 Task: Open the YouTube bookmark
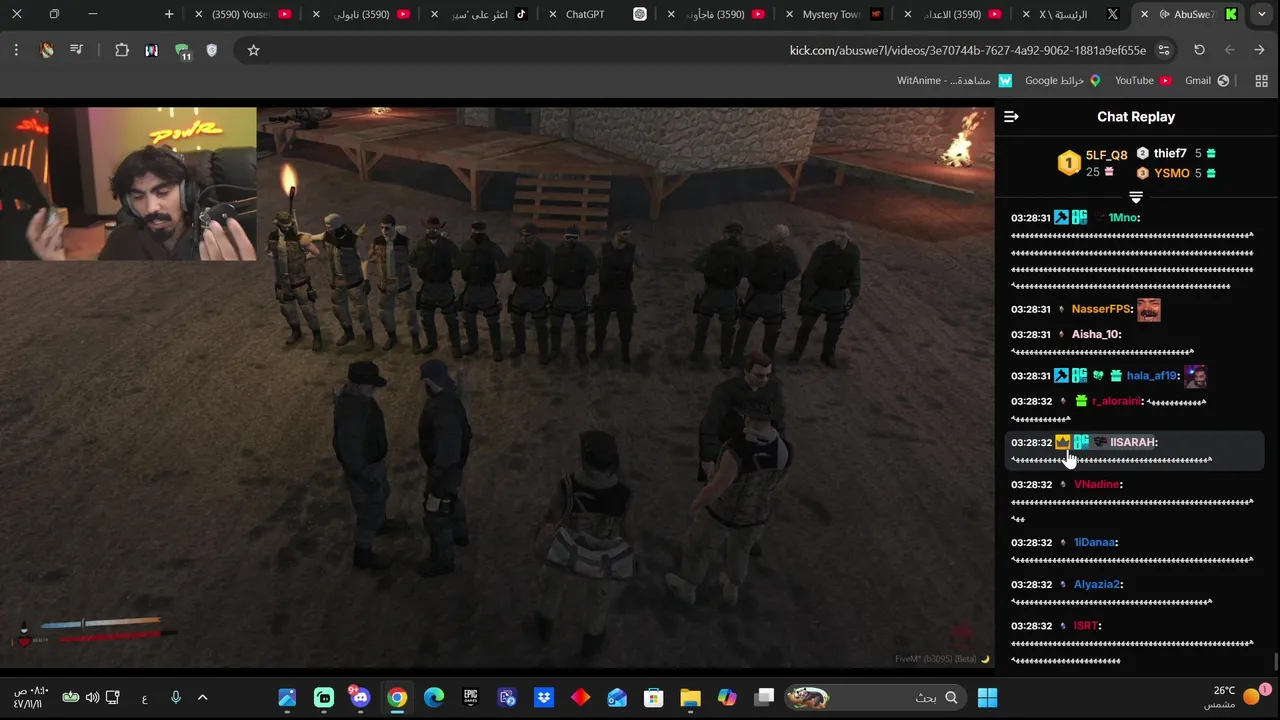coord(1143,81)
